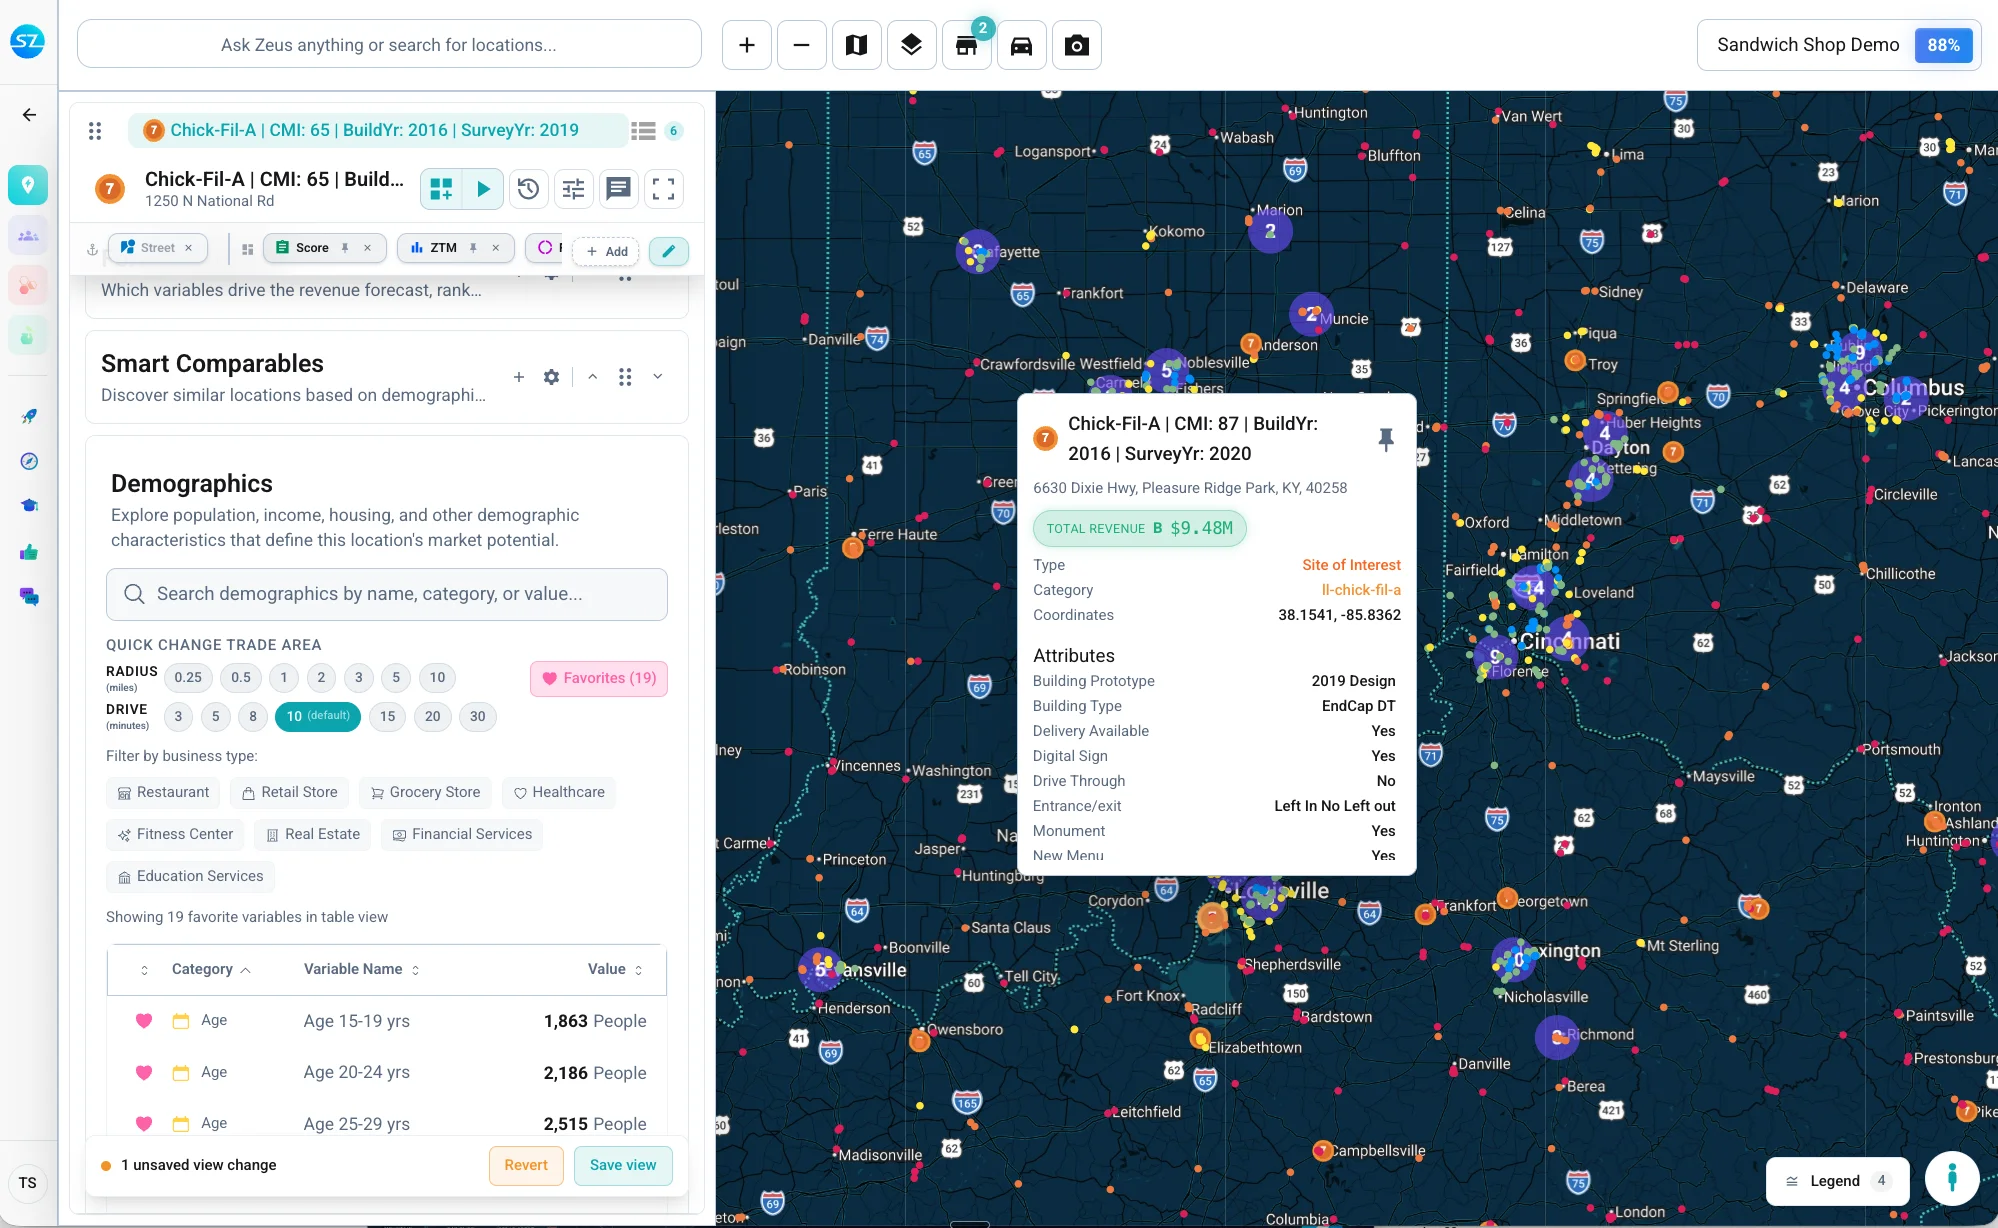1998x1228 pixels.
Task: Switch to the ZTM tab
Action: pos(444,248)
